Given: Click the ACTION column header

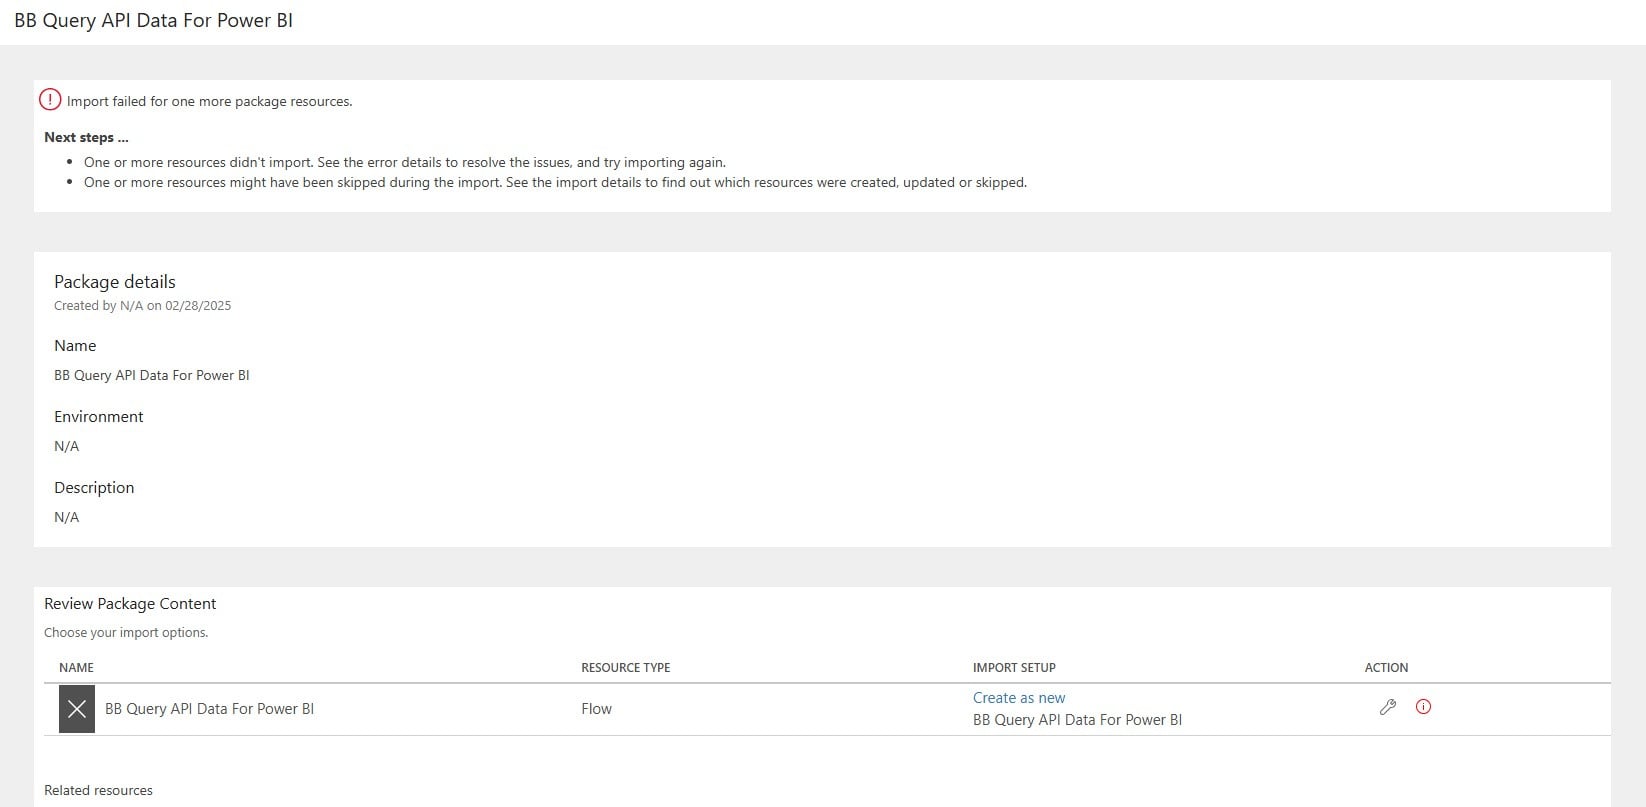Looking at the screenshot, I should pyautogui.click(x=1386, y=667).
